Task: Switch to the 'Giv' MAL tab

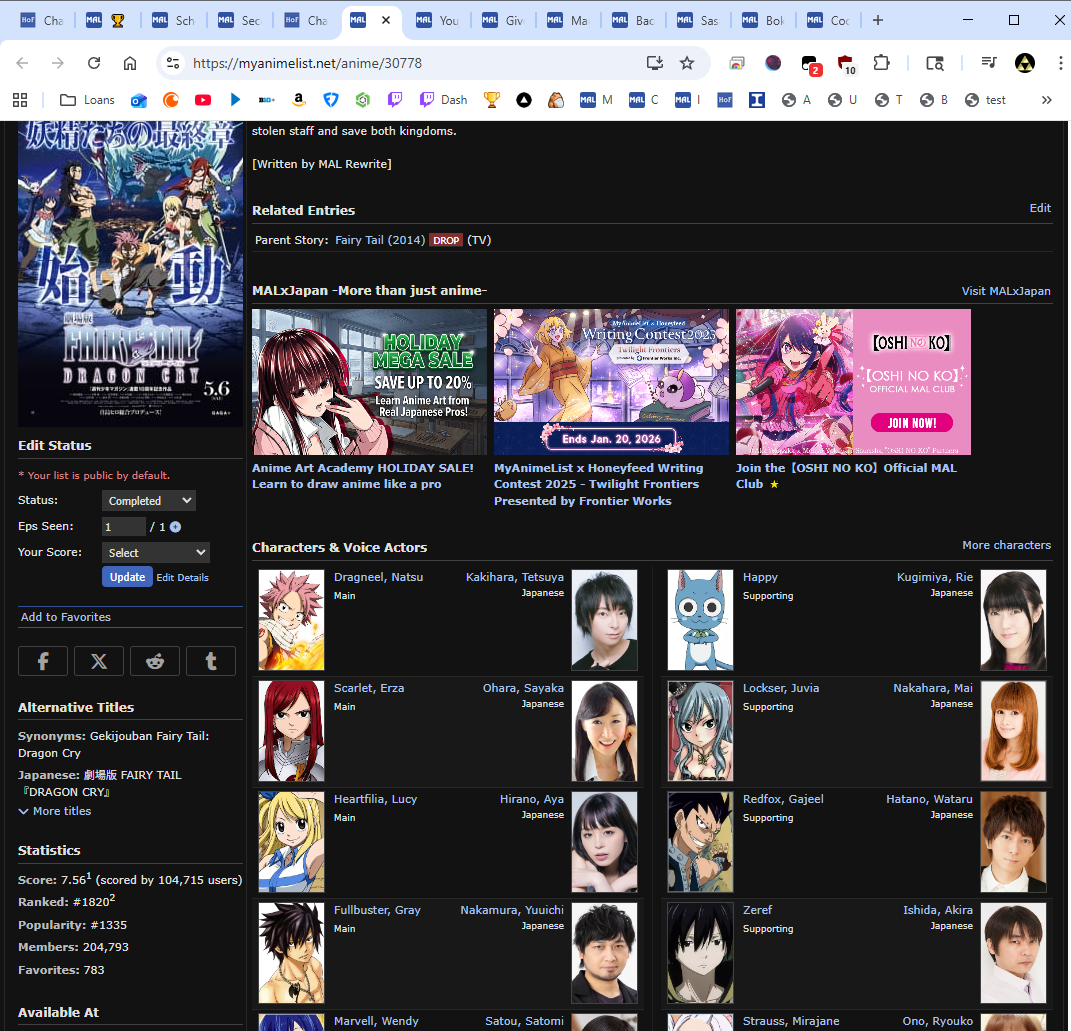Action: click(505, 20)
